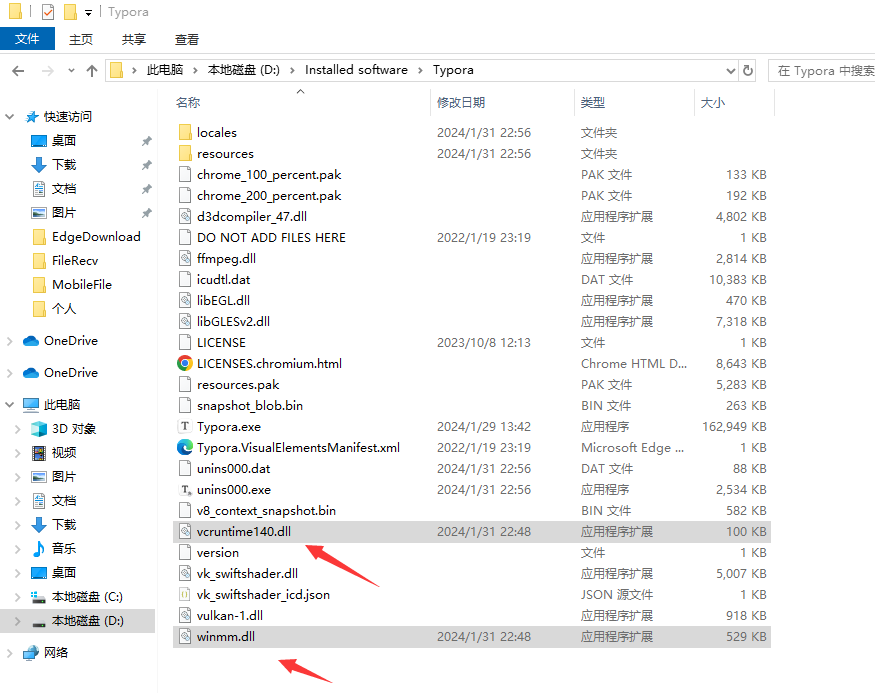Click the Quick access star icon
The width and height of the screenshot is (875, 693).
tap(32, 117)
